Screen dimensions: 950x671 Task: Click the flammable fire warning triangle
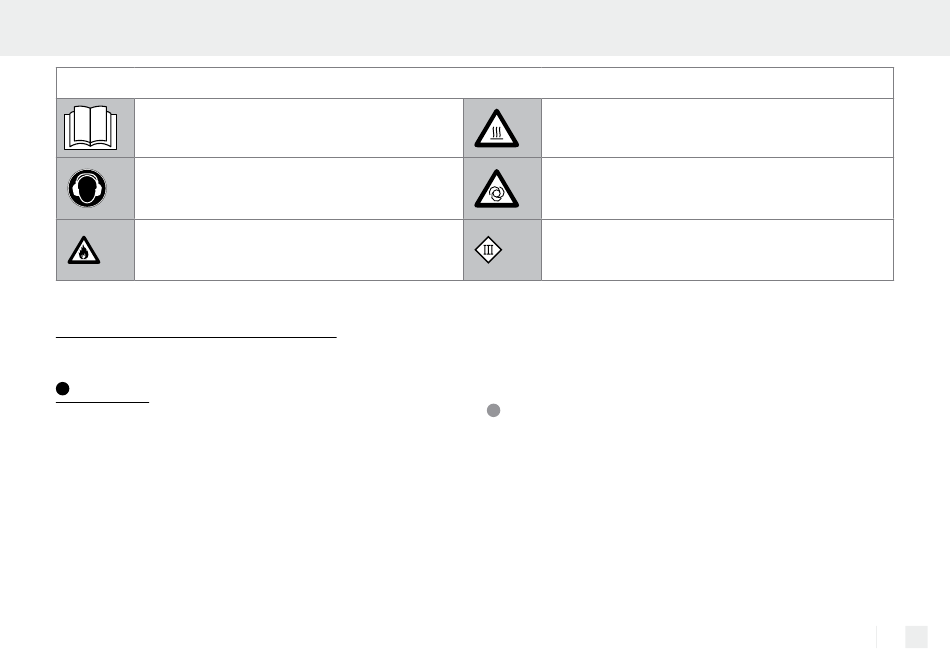click(x=84, y=250)
